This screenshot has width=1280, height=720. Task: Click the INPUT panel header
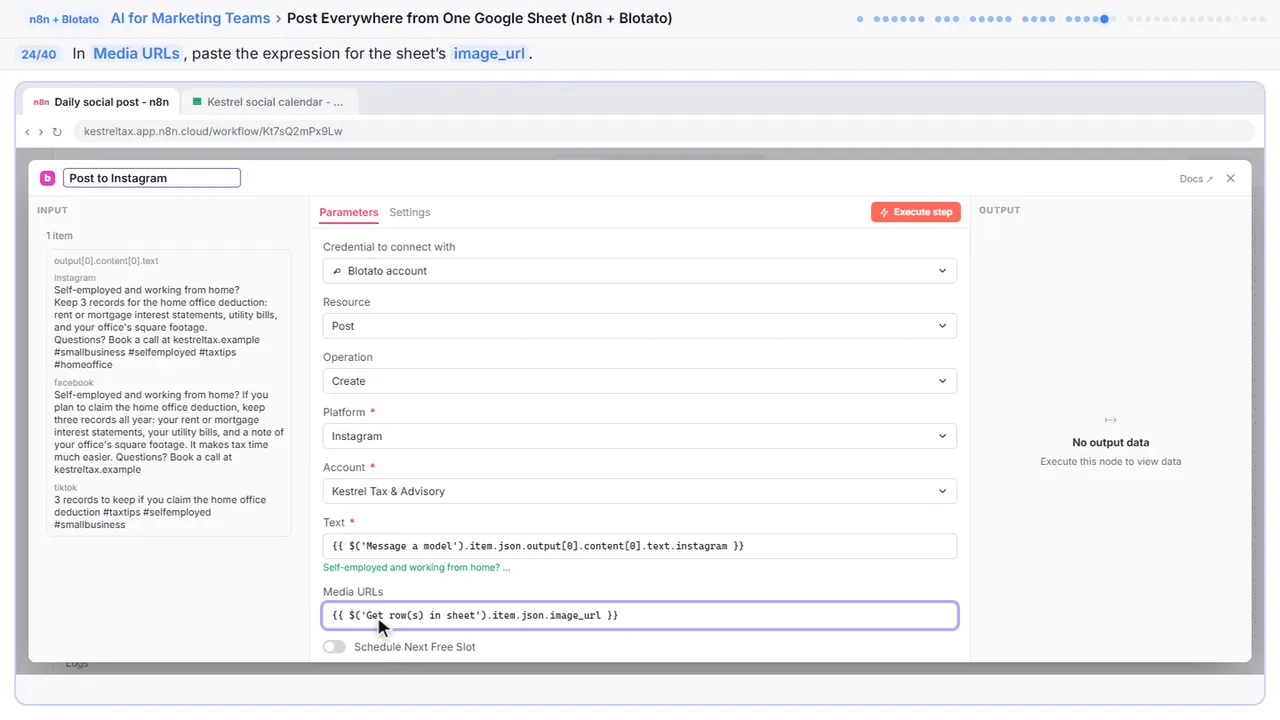pyautogui.click(x=52, y=210)
